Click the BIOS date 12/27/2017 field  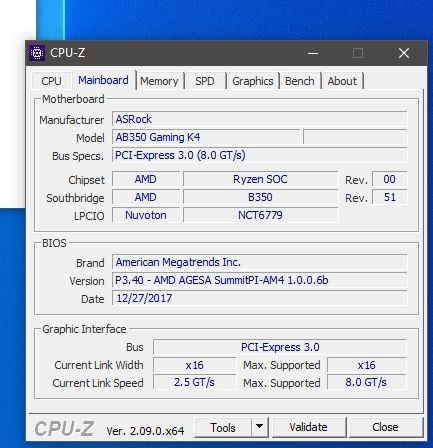259,298
